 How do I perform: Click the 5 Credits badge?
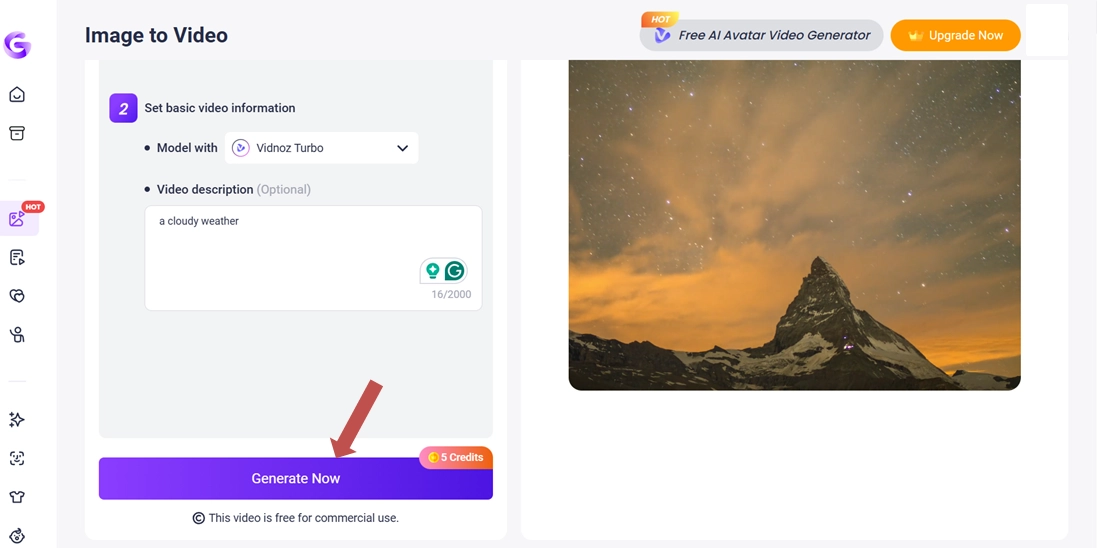(x=456, y=457)
